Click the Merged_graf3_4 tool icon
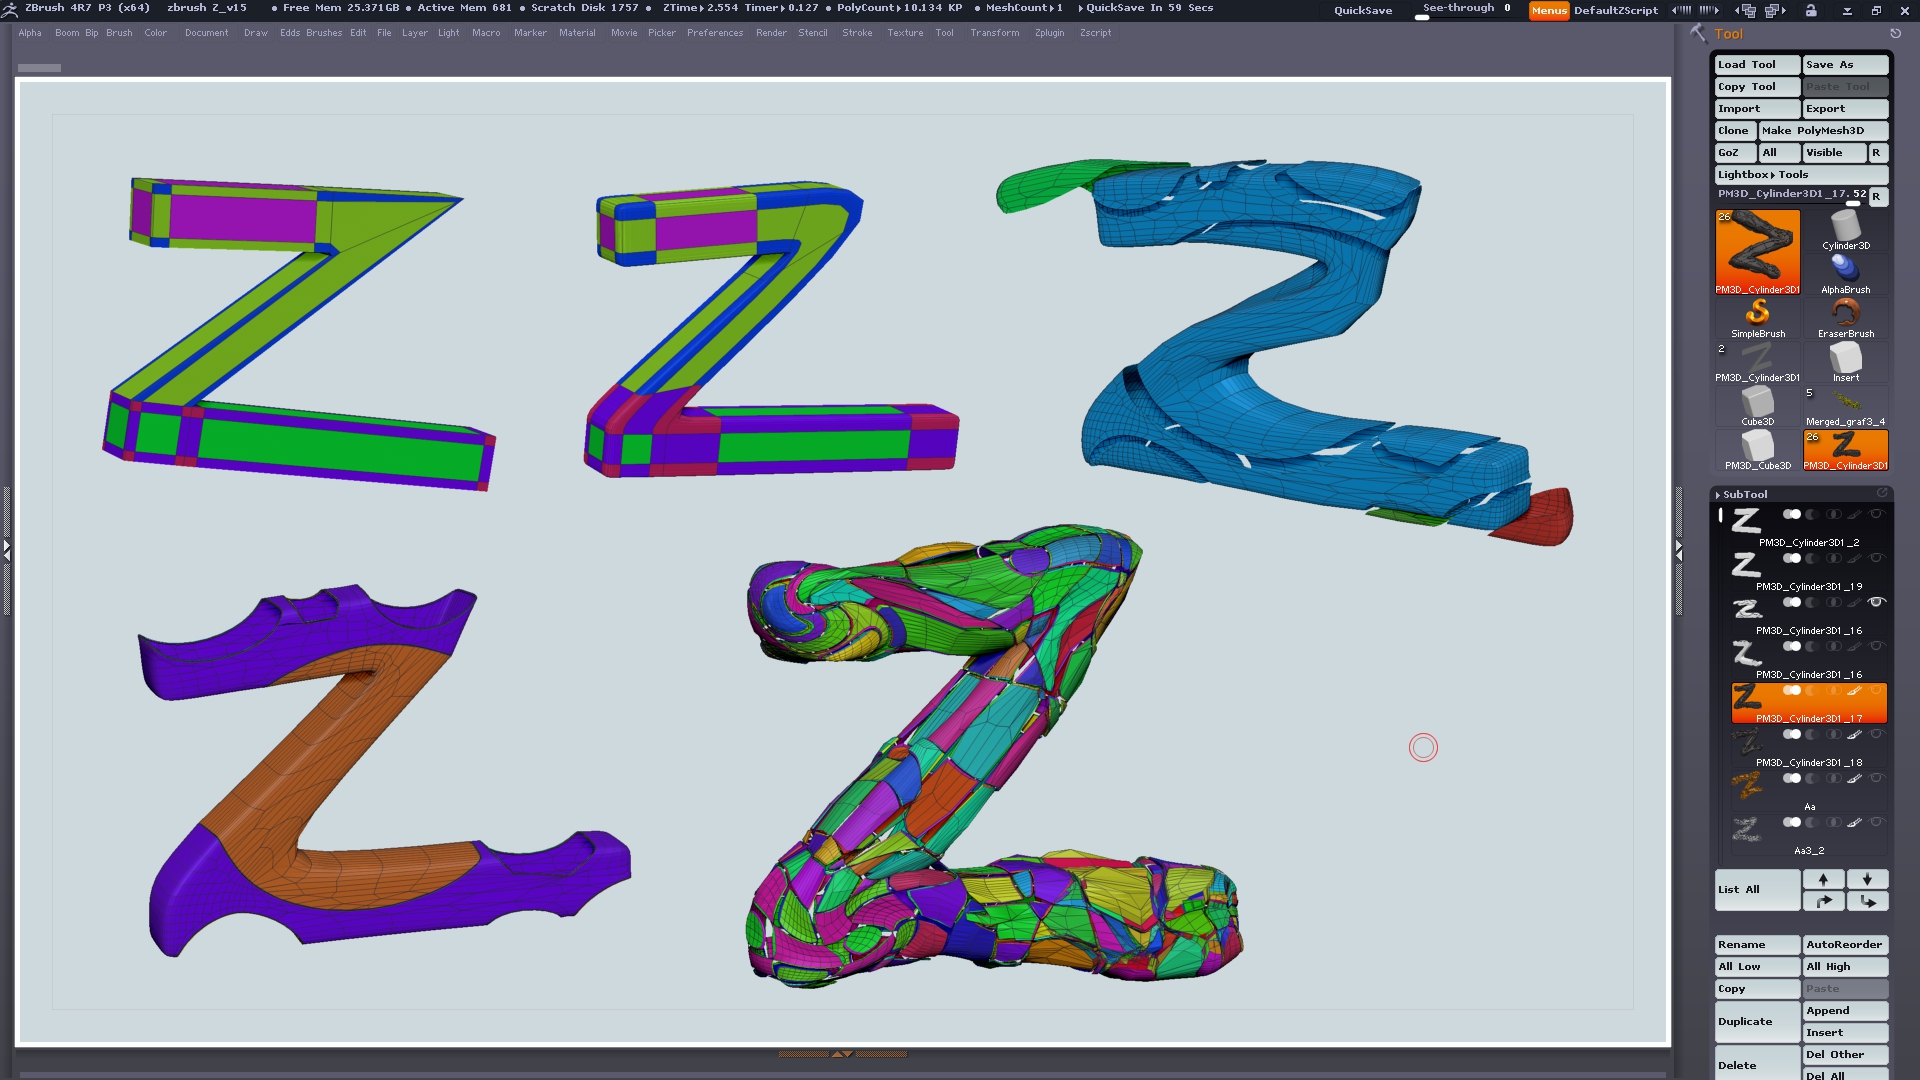The width and height of the screenshot is (1920, 1080). pyautogui.click(x=1845, y=402)
